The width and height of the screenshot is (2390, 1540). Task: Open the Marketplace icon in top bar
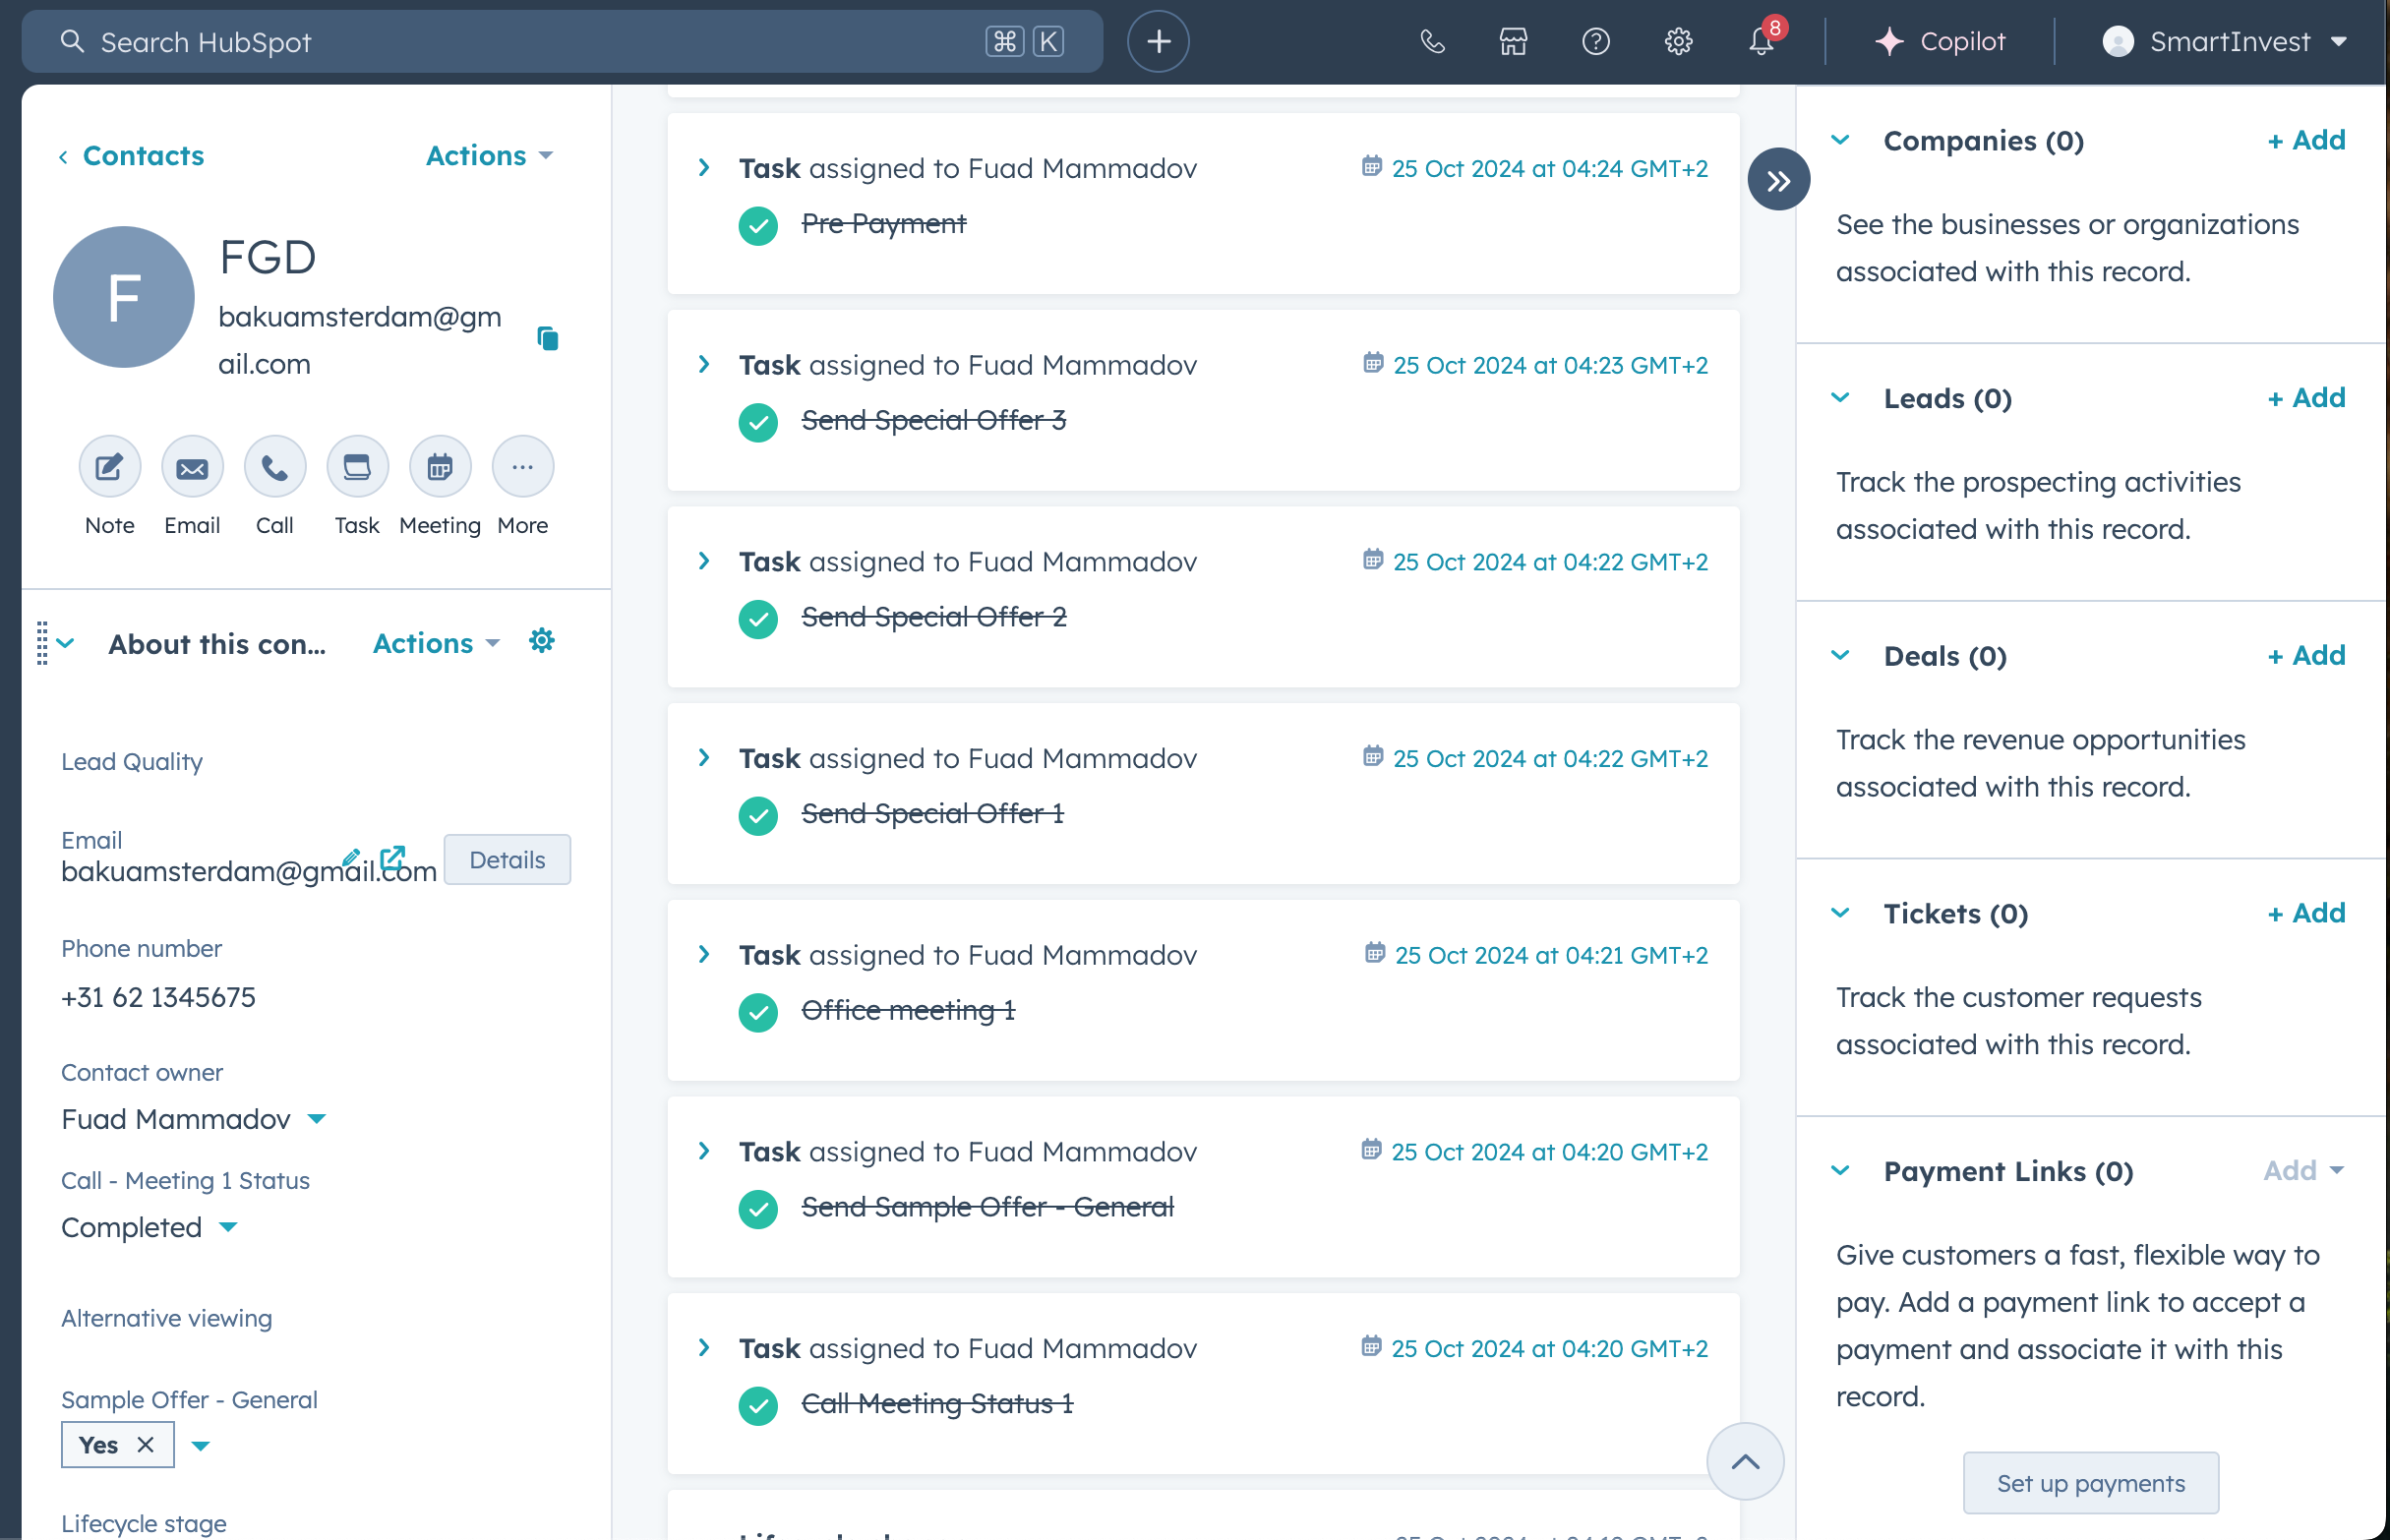point(1512,42)
